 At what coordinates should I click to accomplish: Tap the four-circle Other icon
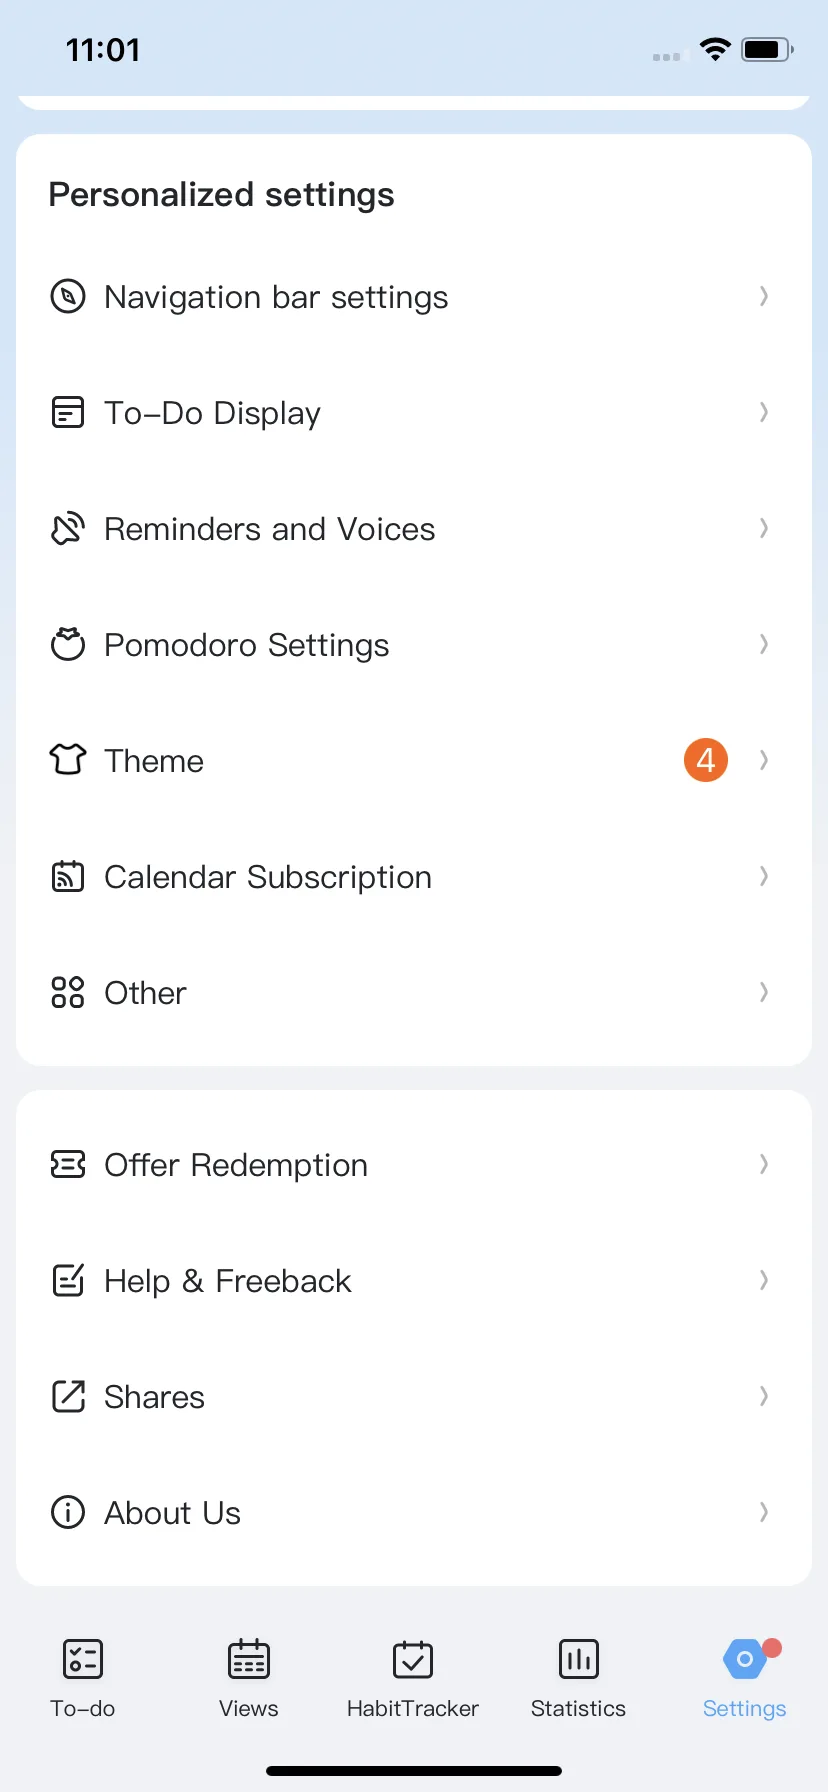(x=68, y=992)
